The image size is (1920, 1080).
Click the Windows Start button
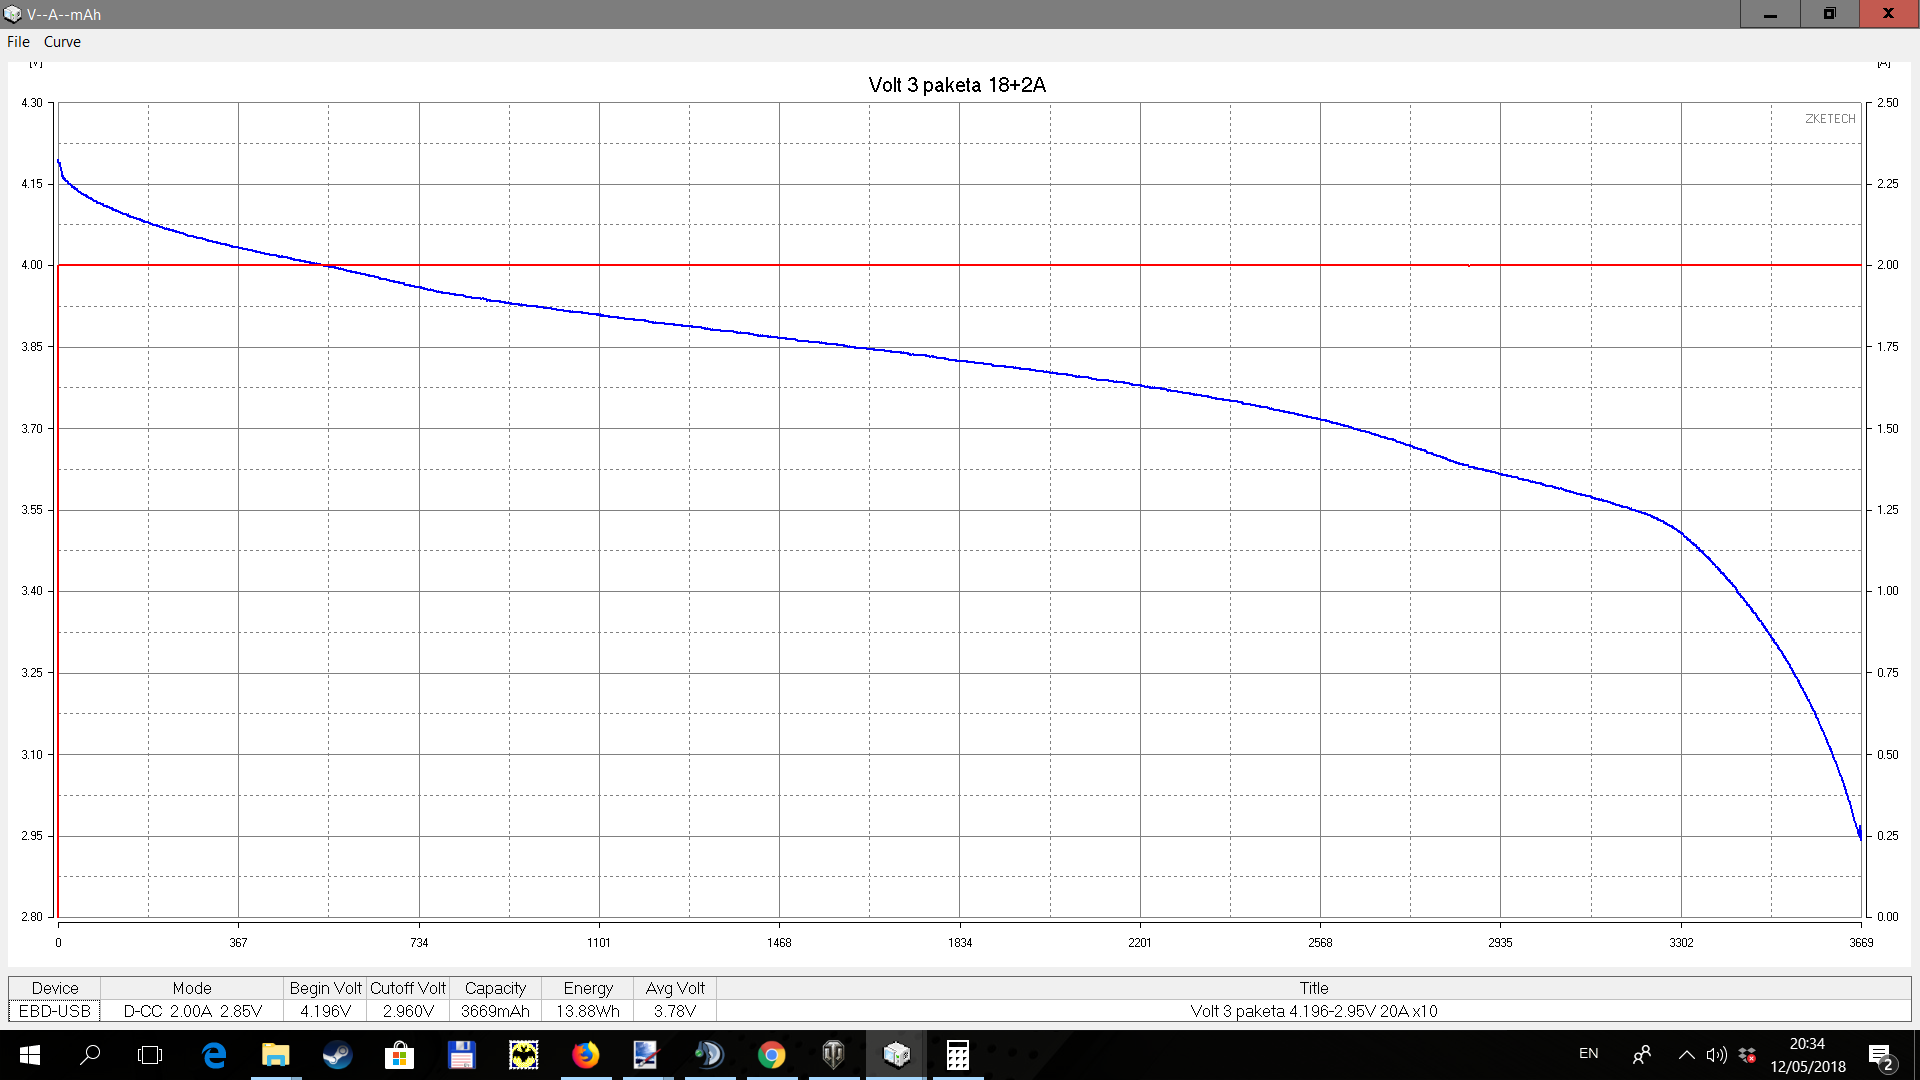(x=29, y=1055)
